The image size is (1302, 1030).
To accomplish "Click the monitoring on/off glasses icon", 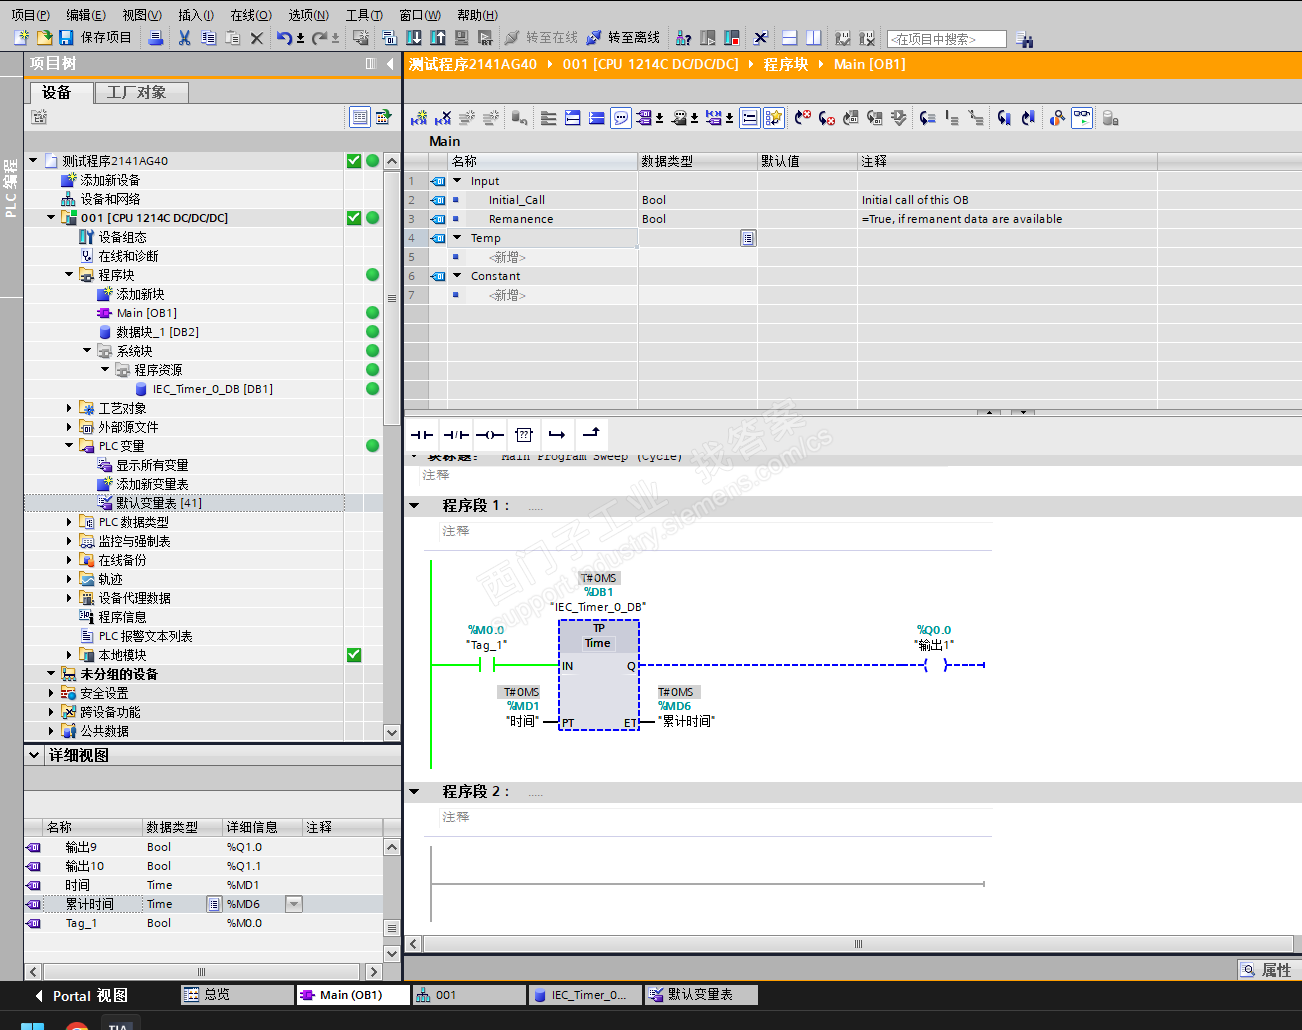I will point(1082,118).
